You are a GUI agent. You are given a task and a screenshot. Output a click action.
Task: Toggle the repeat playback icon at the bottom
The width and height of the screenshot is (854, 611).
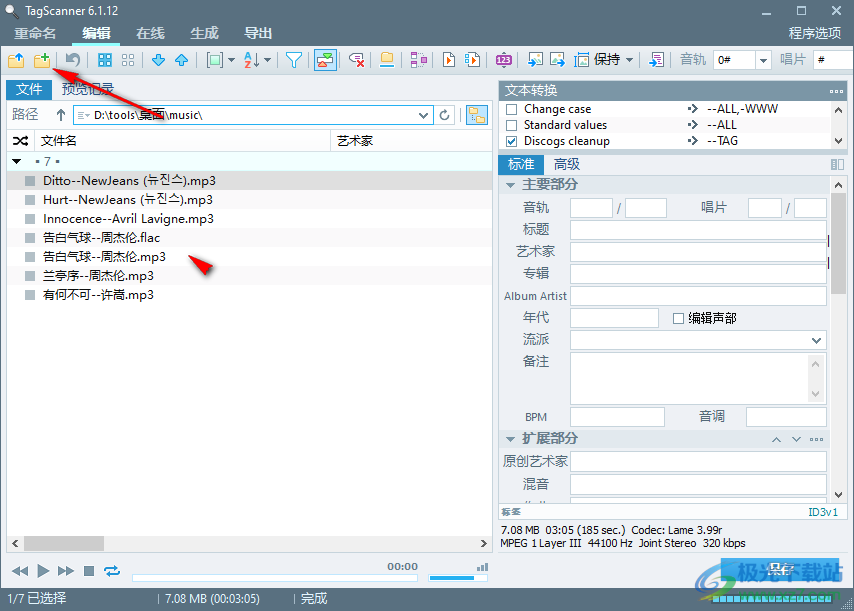click(x=111, y=571)
